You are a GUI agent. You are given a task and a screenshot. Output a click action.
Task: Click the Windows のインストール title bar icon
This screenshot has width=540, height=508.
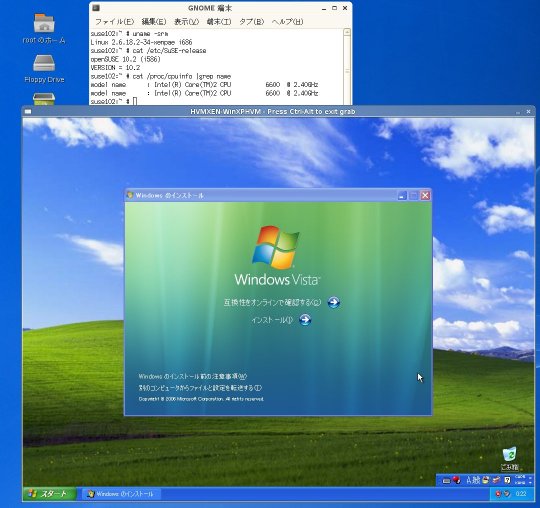[130, 195]
